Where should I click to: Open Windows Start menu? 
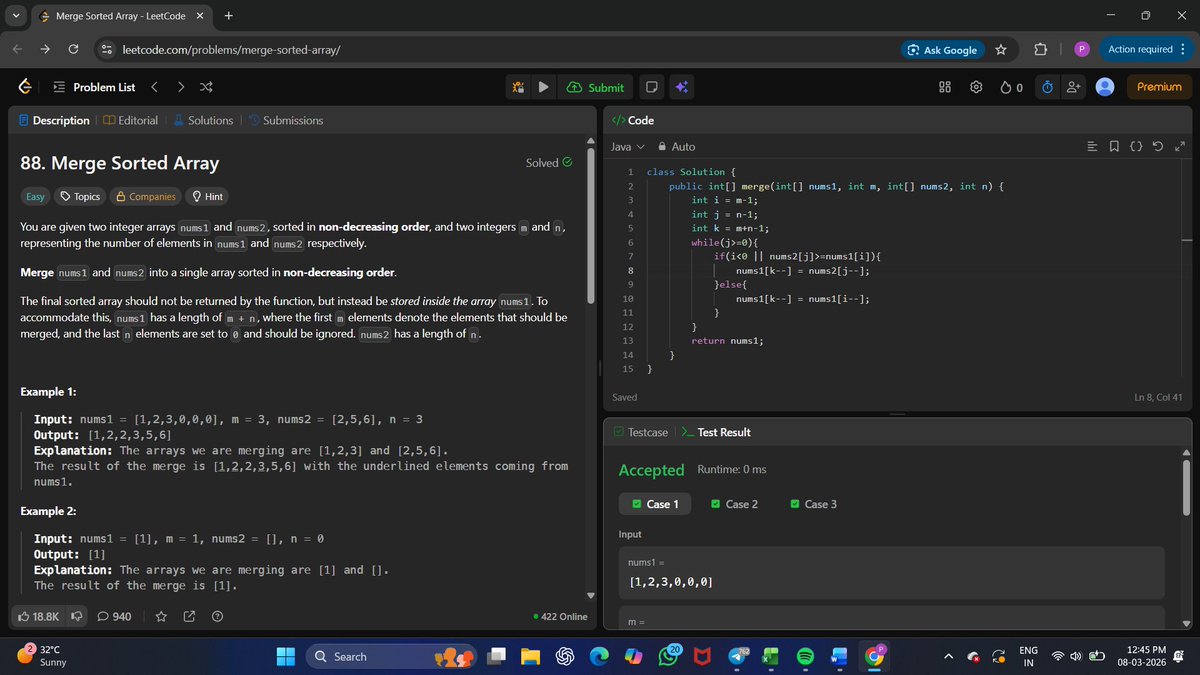click(286, 657)
